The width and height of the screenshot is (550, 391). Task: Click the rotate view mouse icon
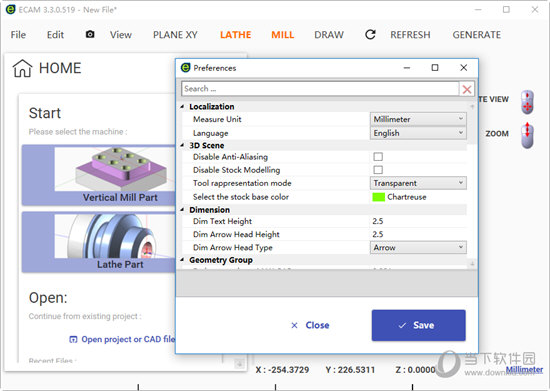[x=527, y=102]
